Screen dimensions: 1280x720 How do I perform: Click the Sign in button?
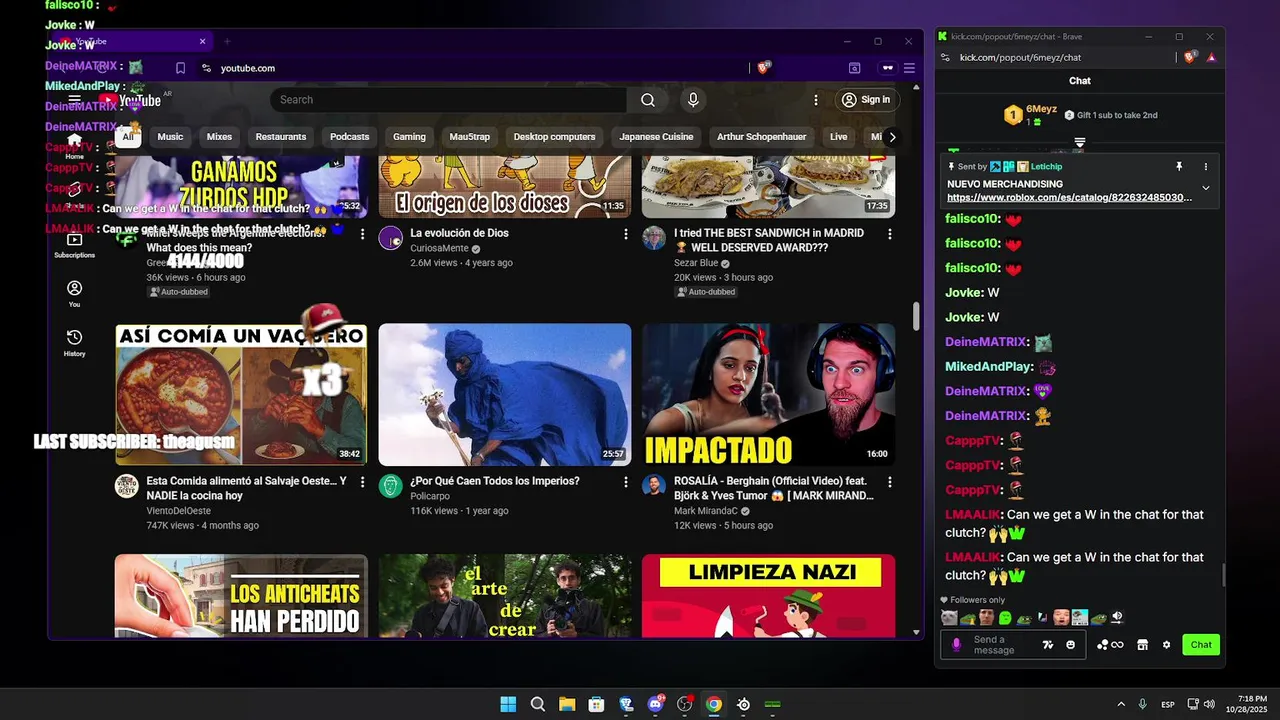866,100
